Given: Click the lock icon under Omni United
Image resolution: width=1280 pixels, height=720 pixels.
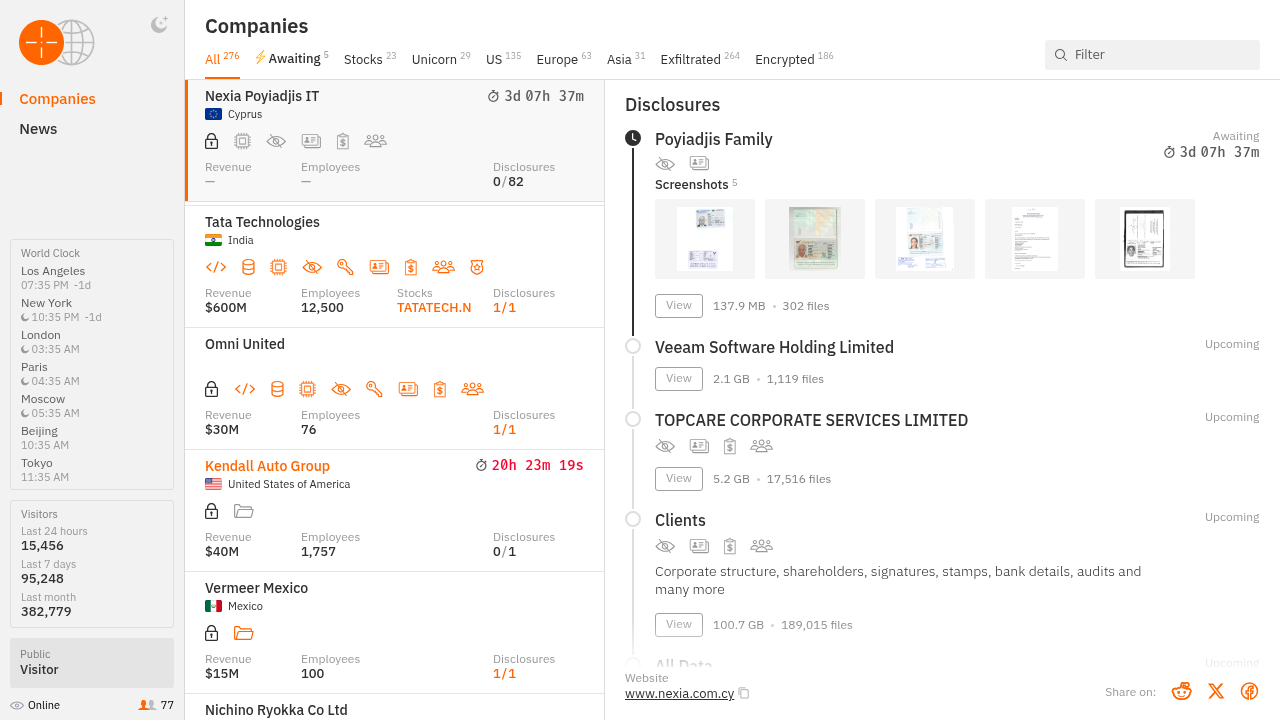Looking at the screenshot, I should point(212,389).
